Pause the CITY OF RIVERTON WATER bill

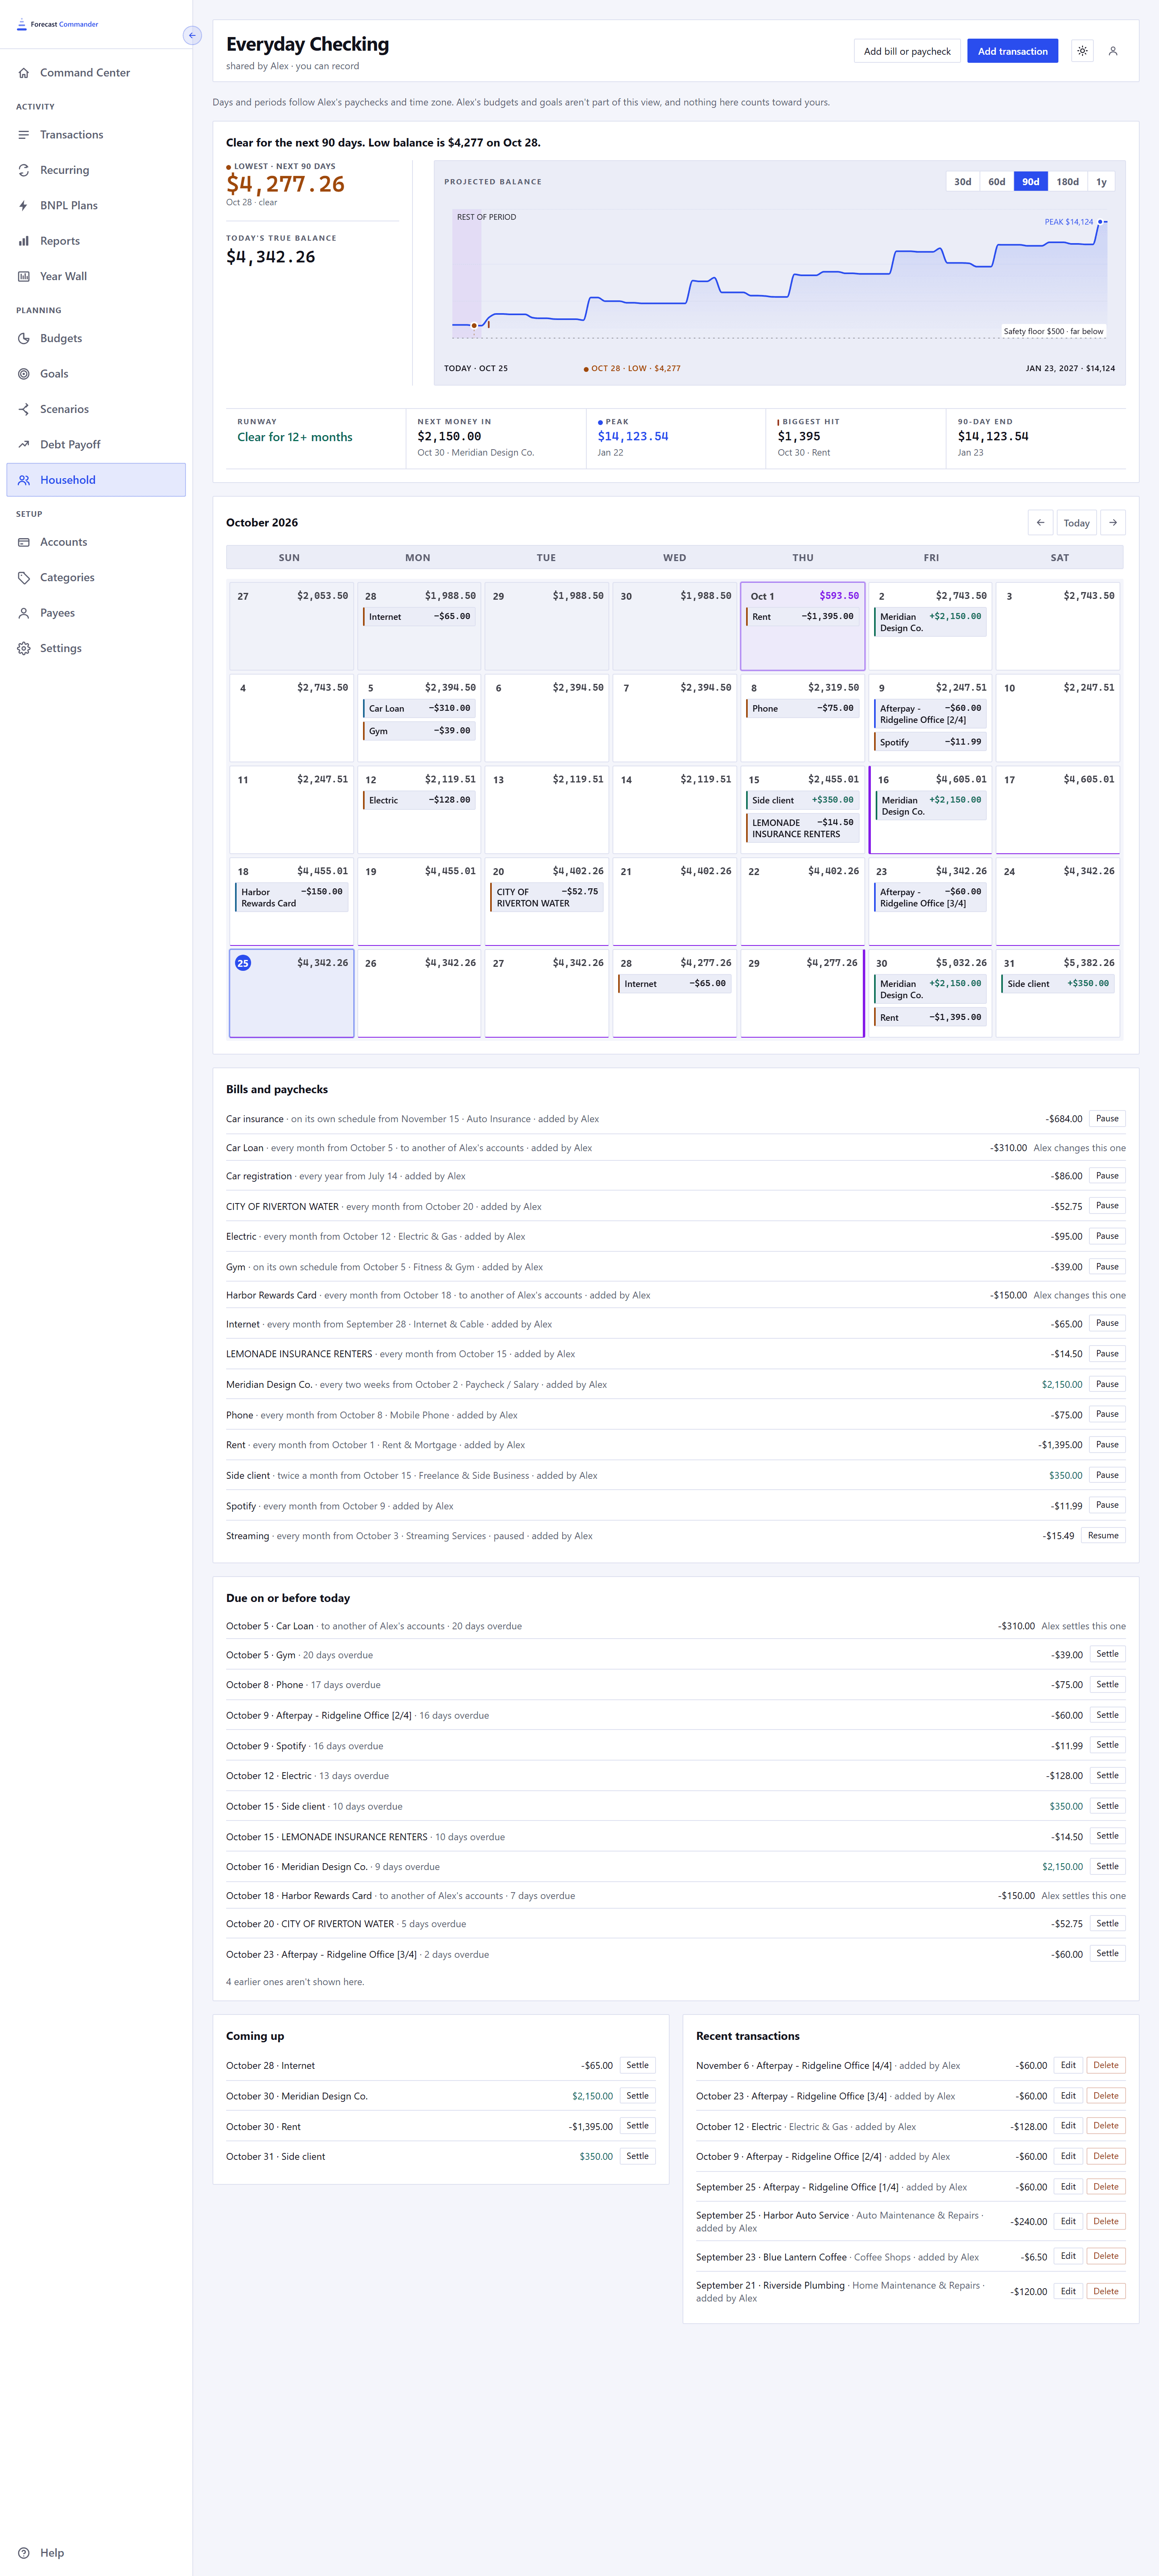point(1107,1206)
